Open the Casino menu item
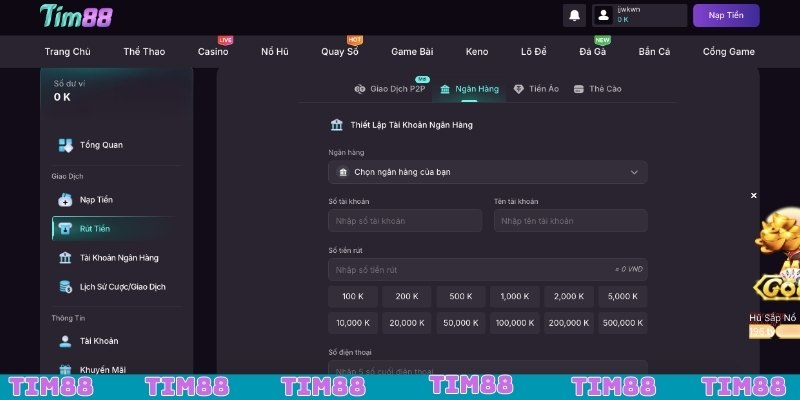 point(212,51)
